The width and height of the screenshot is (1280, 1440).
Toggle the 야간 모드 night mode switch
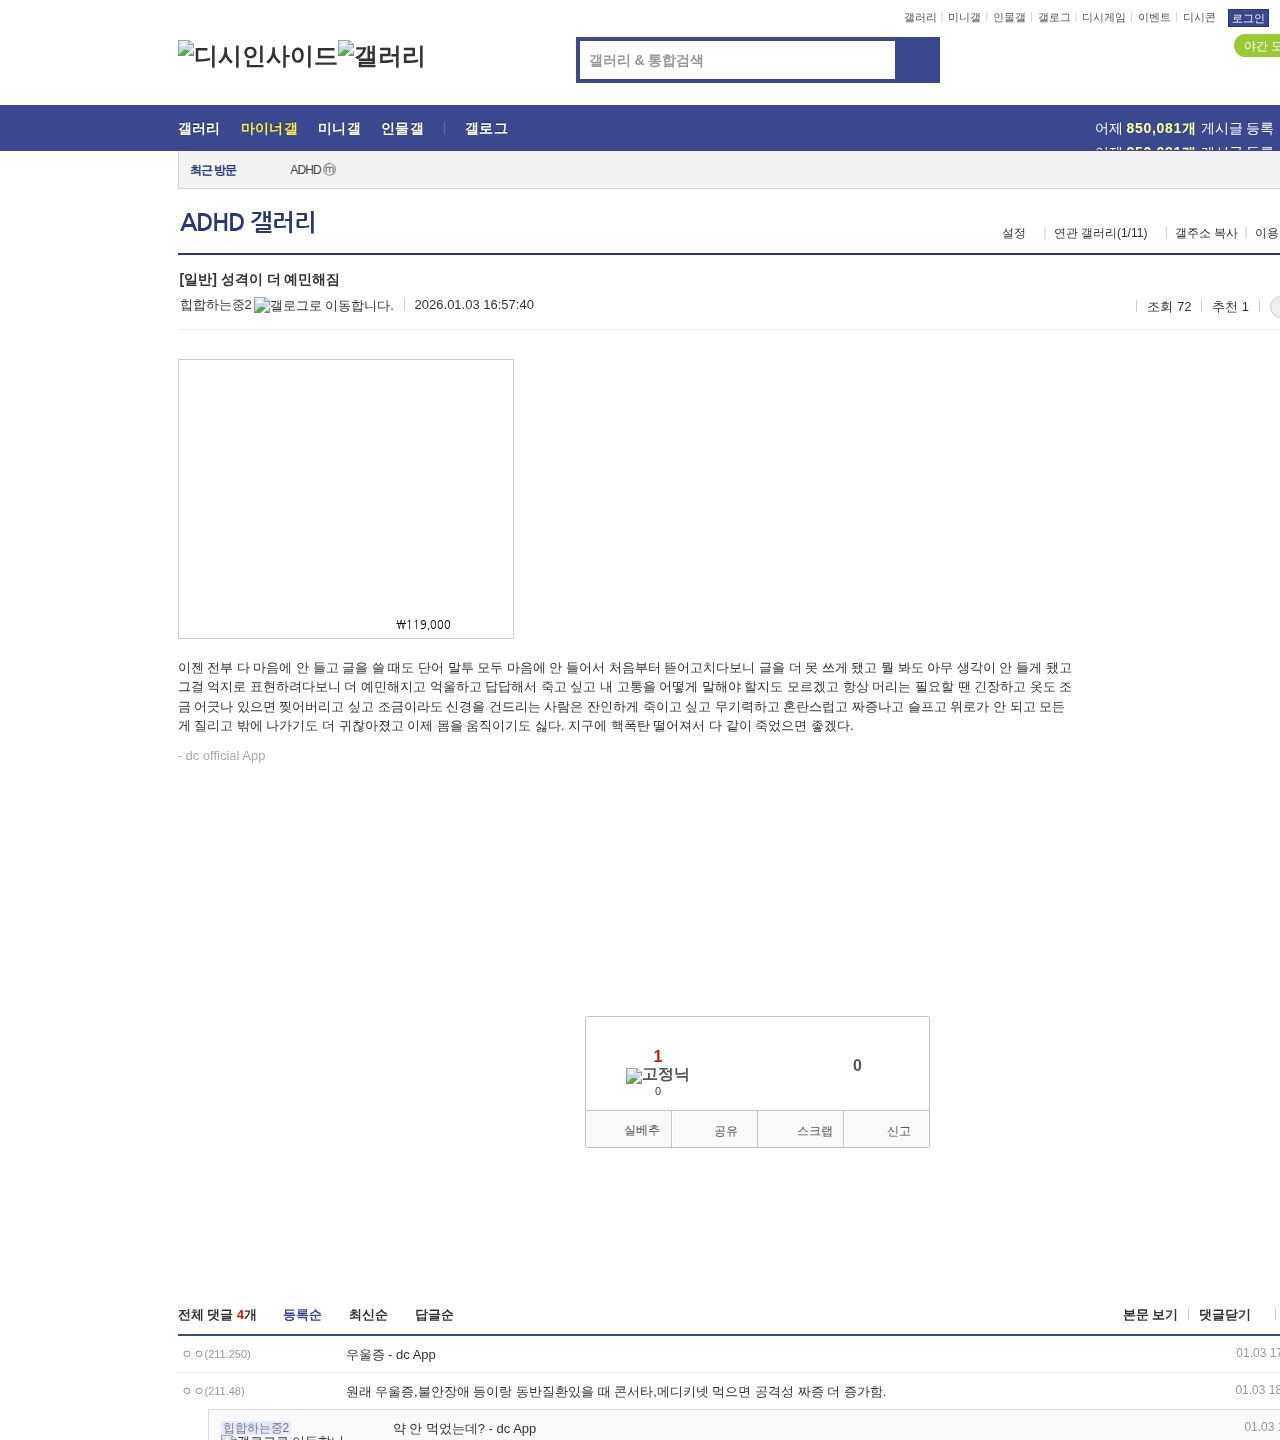1257,46
